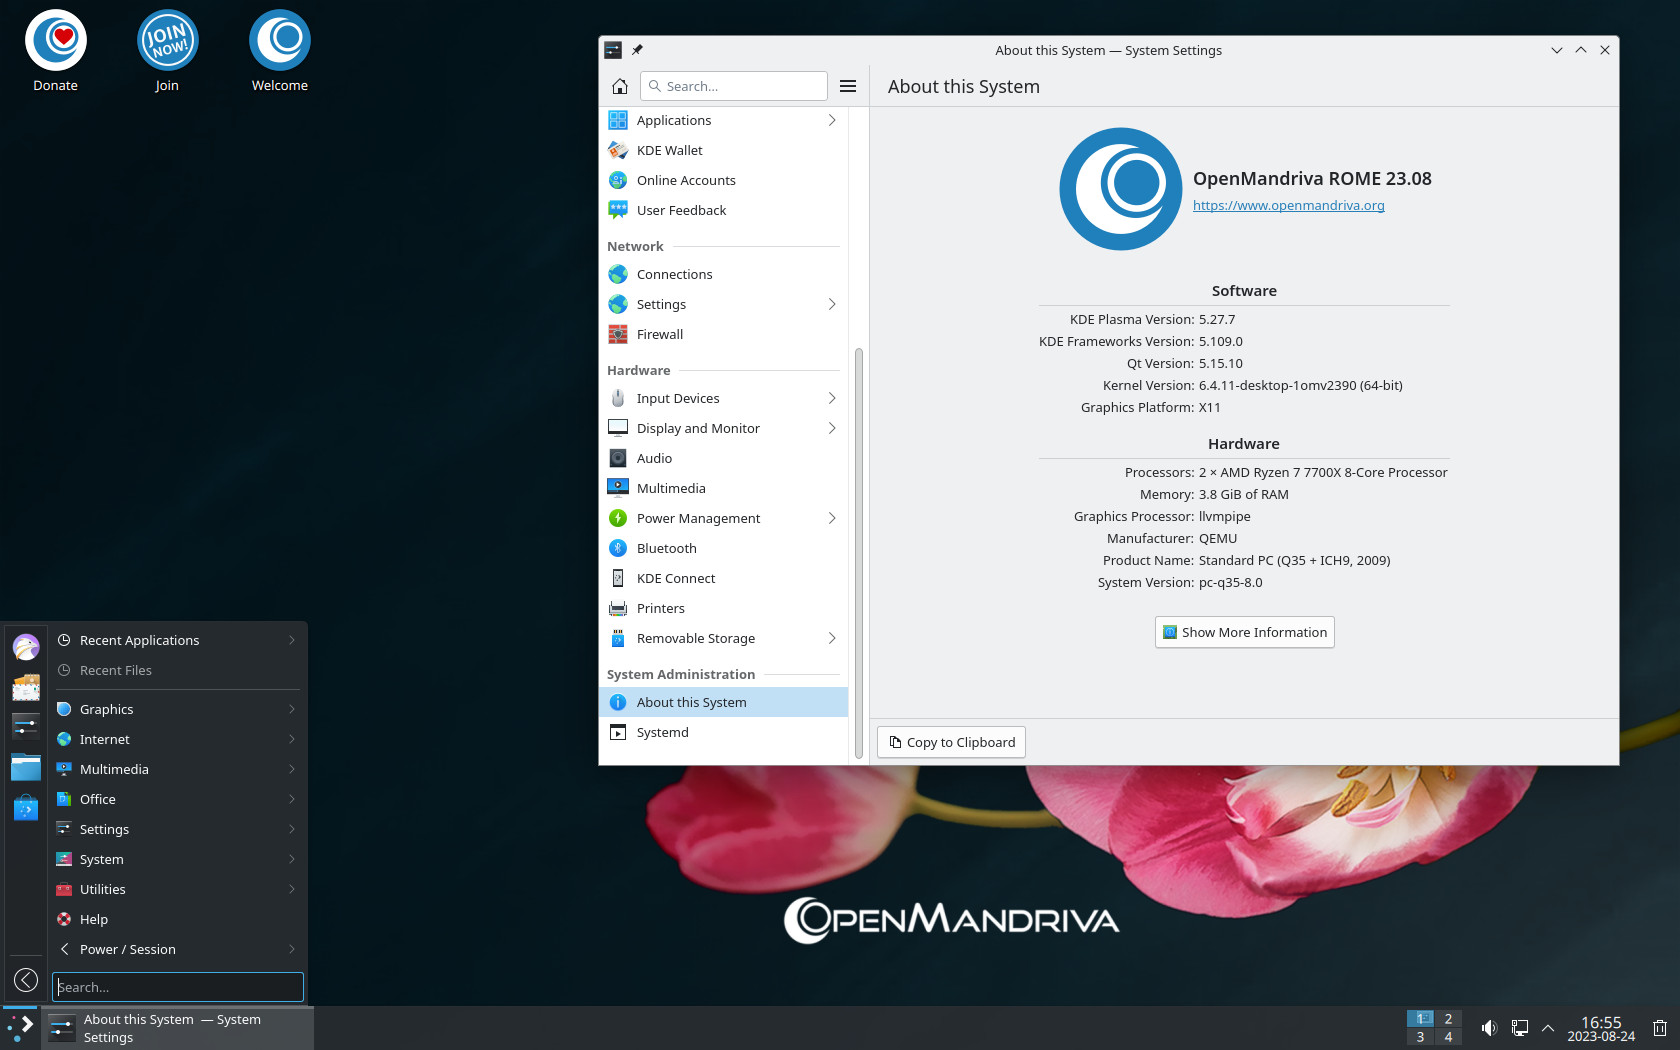This screenshot has width=1680, height=1050.
Task: Open the file manager favorite in launcher
Action: (x=26, y=767)
